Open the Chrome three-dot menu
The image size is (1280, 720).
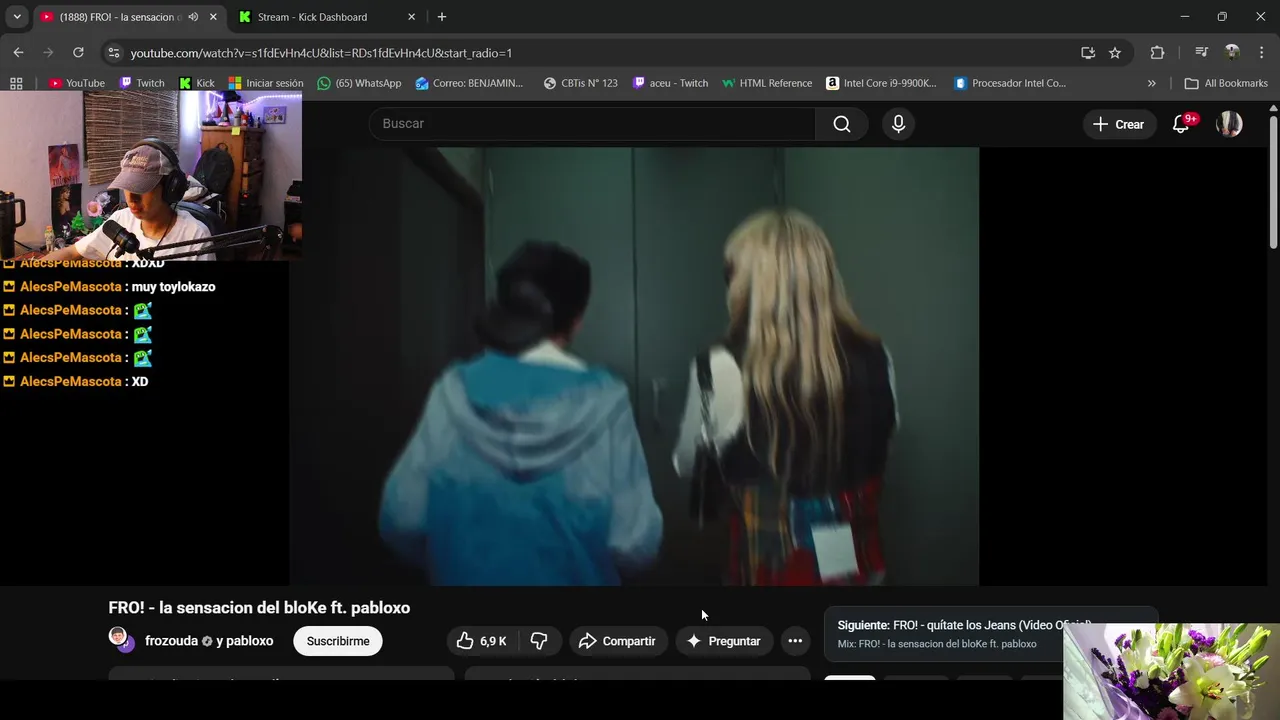[1262, 53]
